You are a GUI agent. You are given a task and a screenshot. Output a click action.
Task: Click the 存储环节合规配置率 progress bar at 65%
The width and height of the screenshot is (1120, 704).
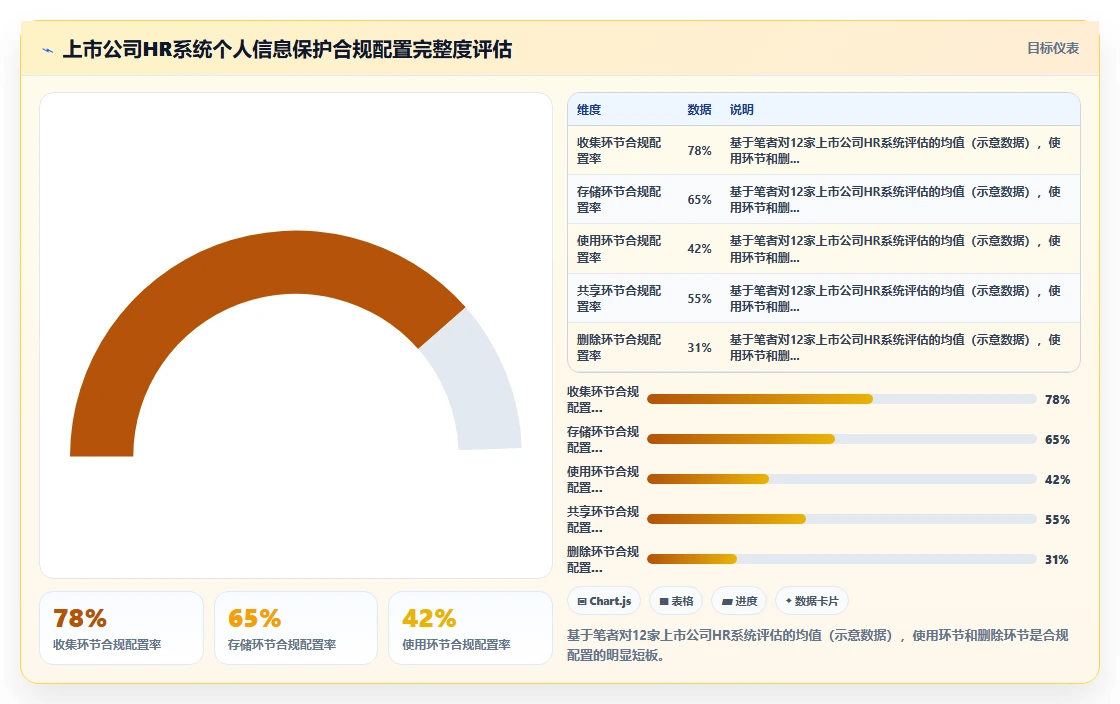pos(841,439)
